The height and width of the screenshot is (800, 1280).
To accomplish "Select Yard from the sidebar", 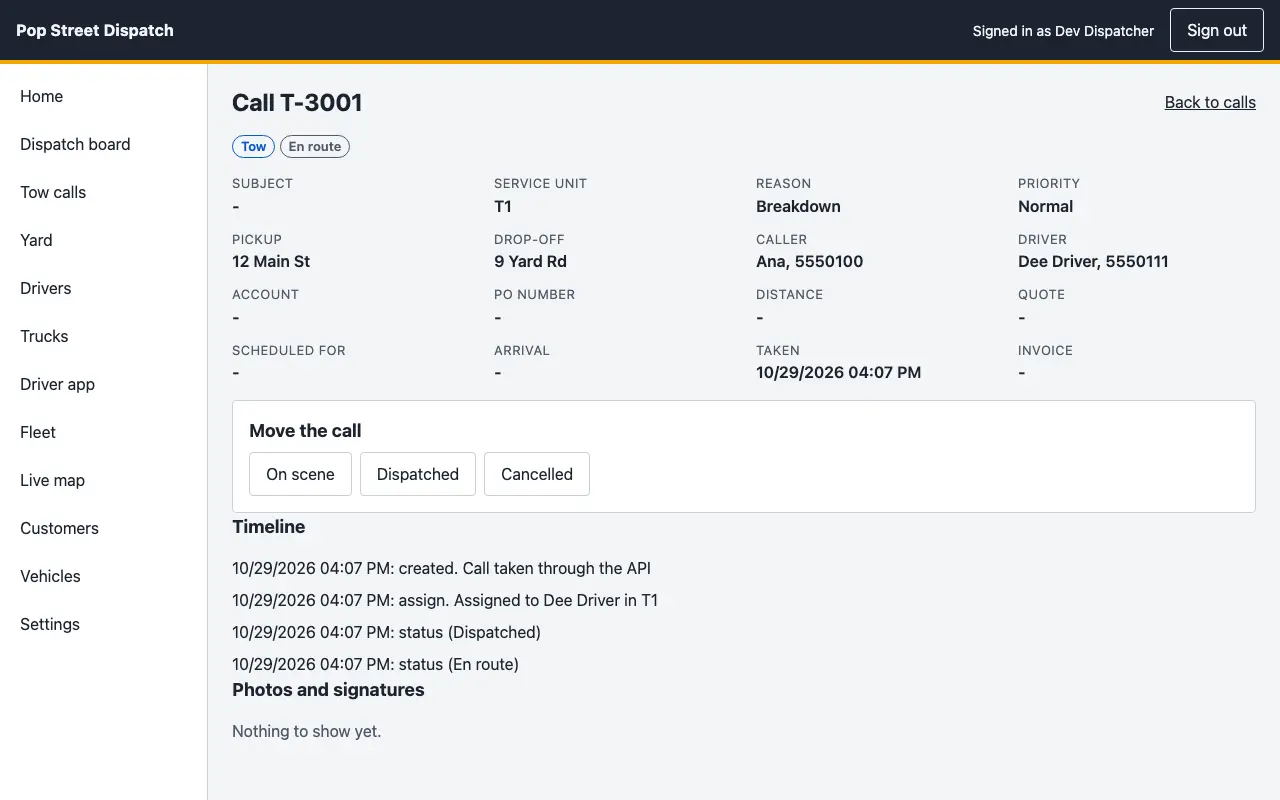I will (x=36, y=240).
